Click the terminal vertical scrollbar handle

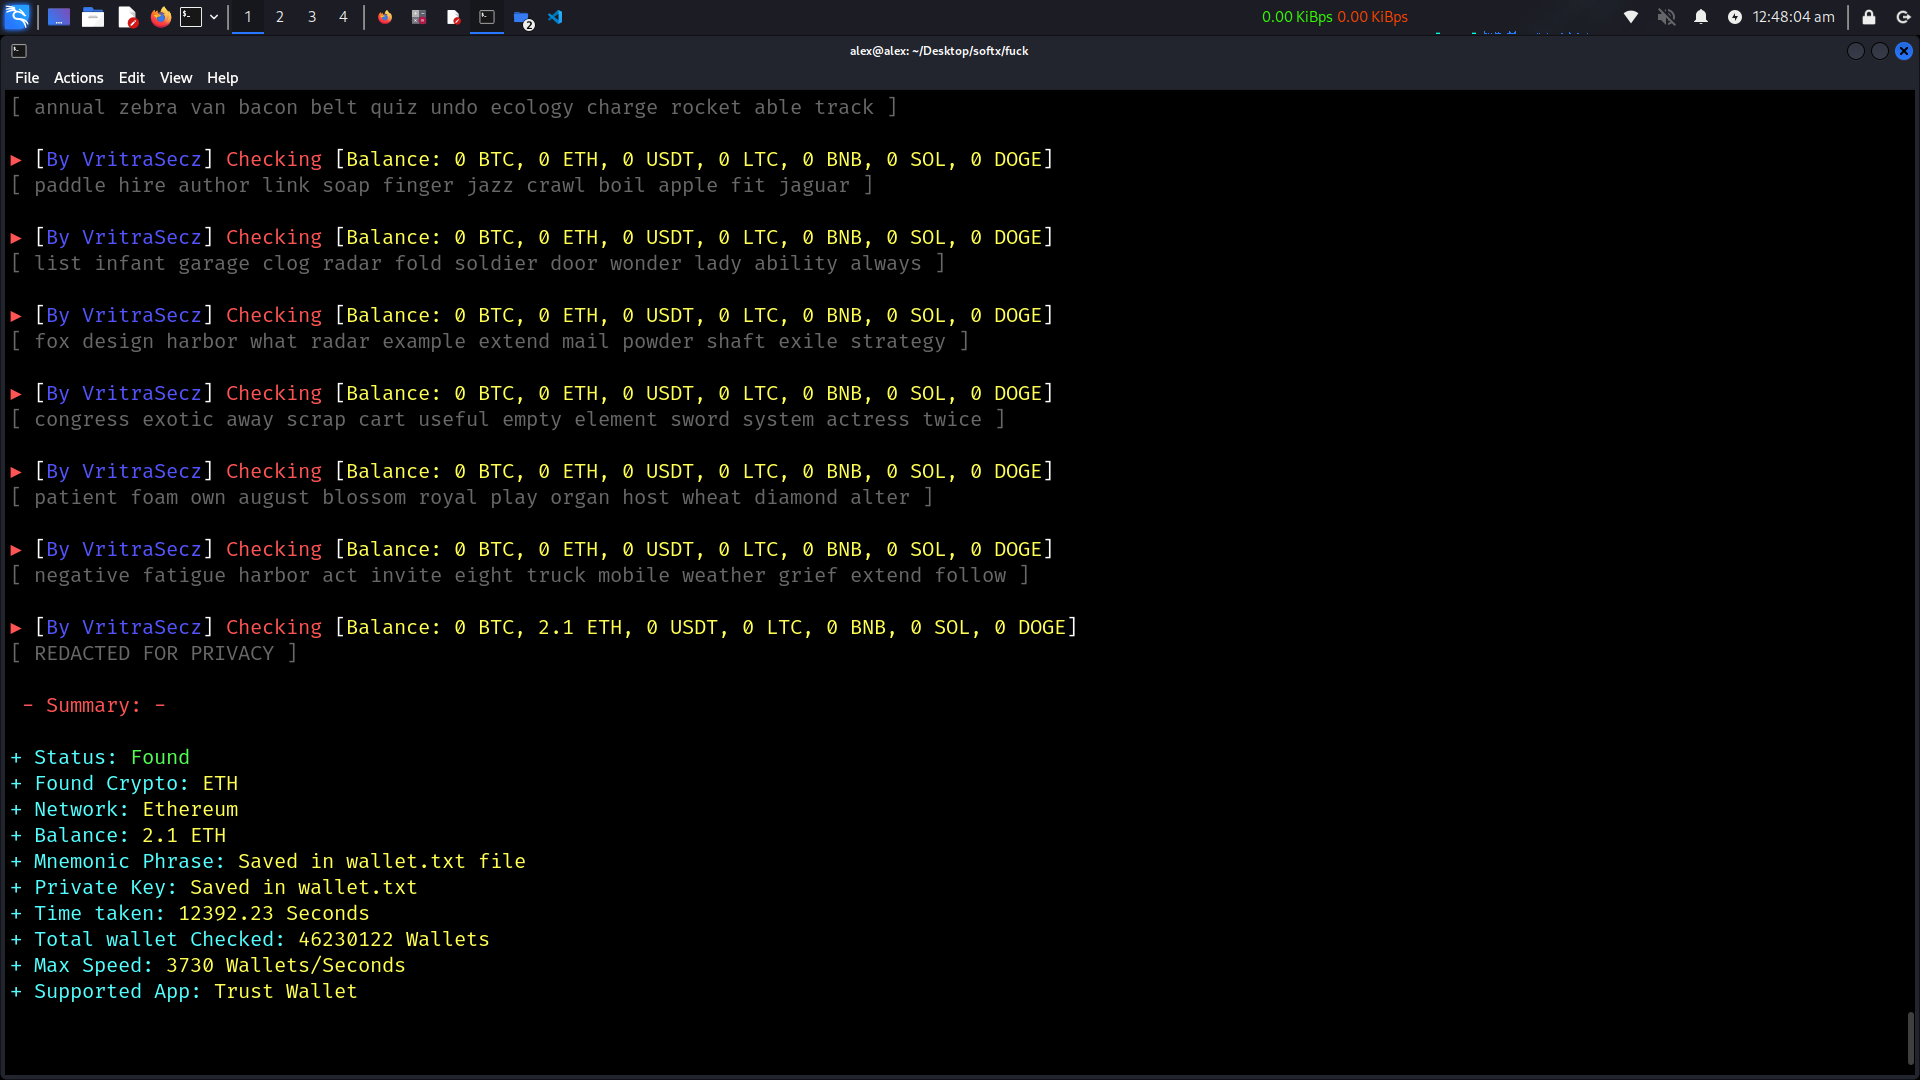[x=1911, y=1039]
